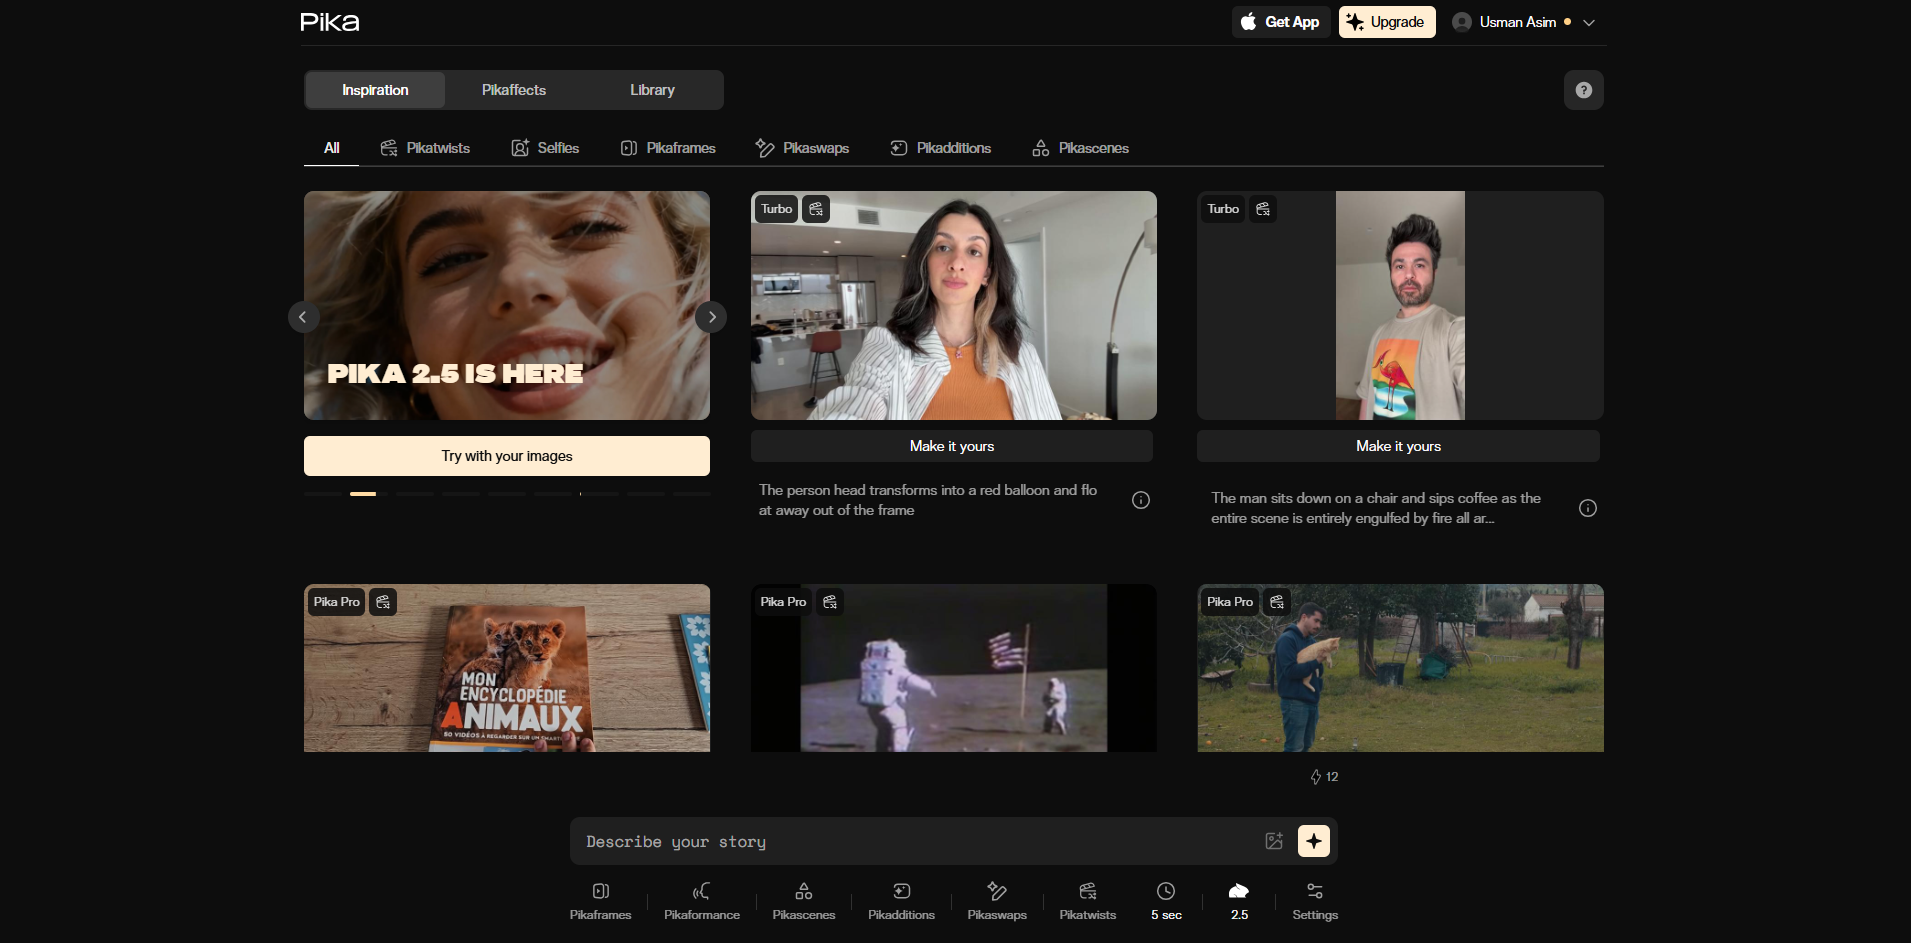Show info for the red balloon prompt
1911x943 pixels.
tap(1140, 500)
